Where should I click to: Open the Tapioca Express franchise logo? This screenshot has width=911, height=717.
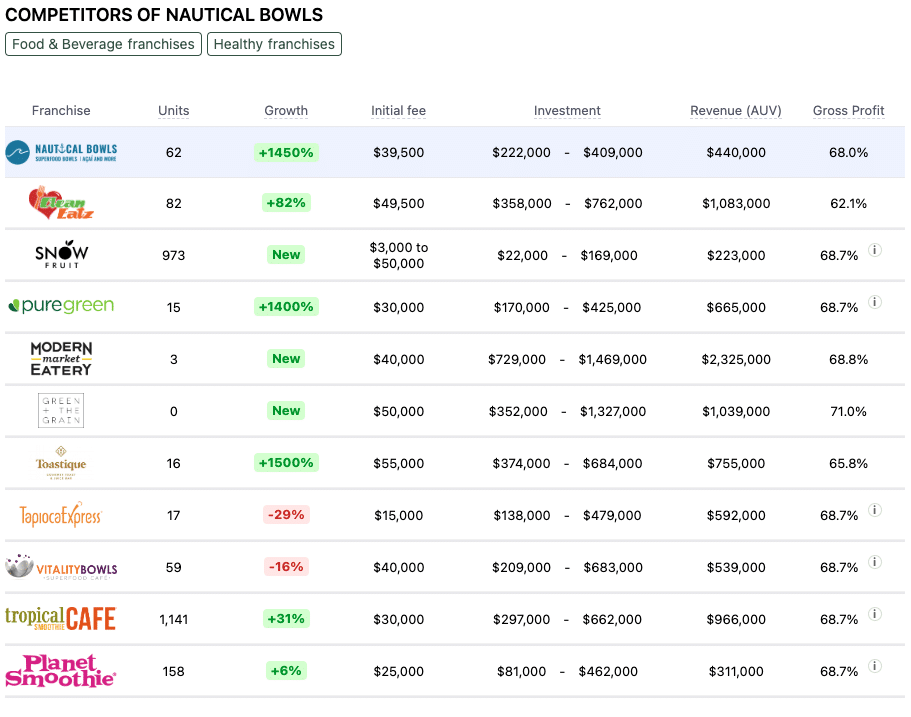61,515
